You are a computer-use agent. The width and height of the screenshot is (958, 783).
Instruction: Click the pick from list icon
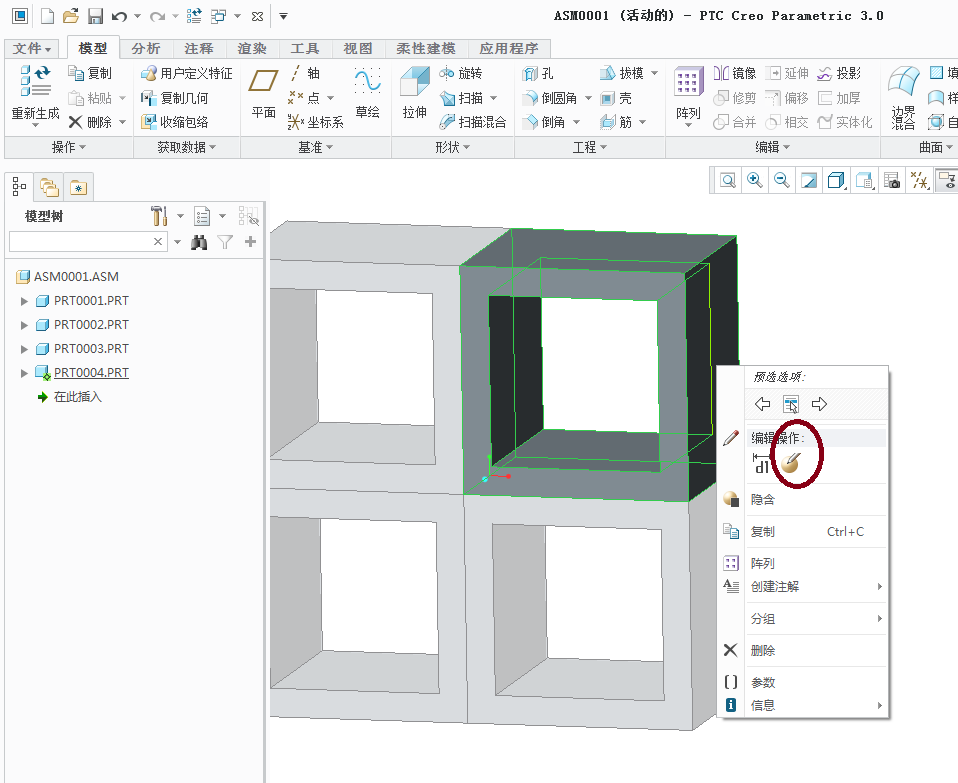tap(791, 404)
